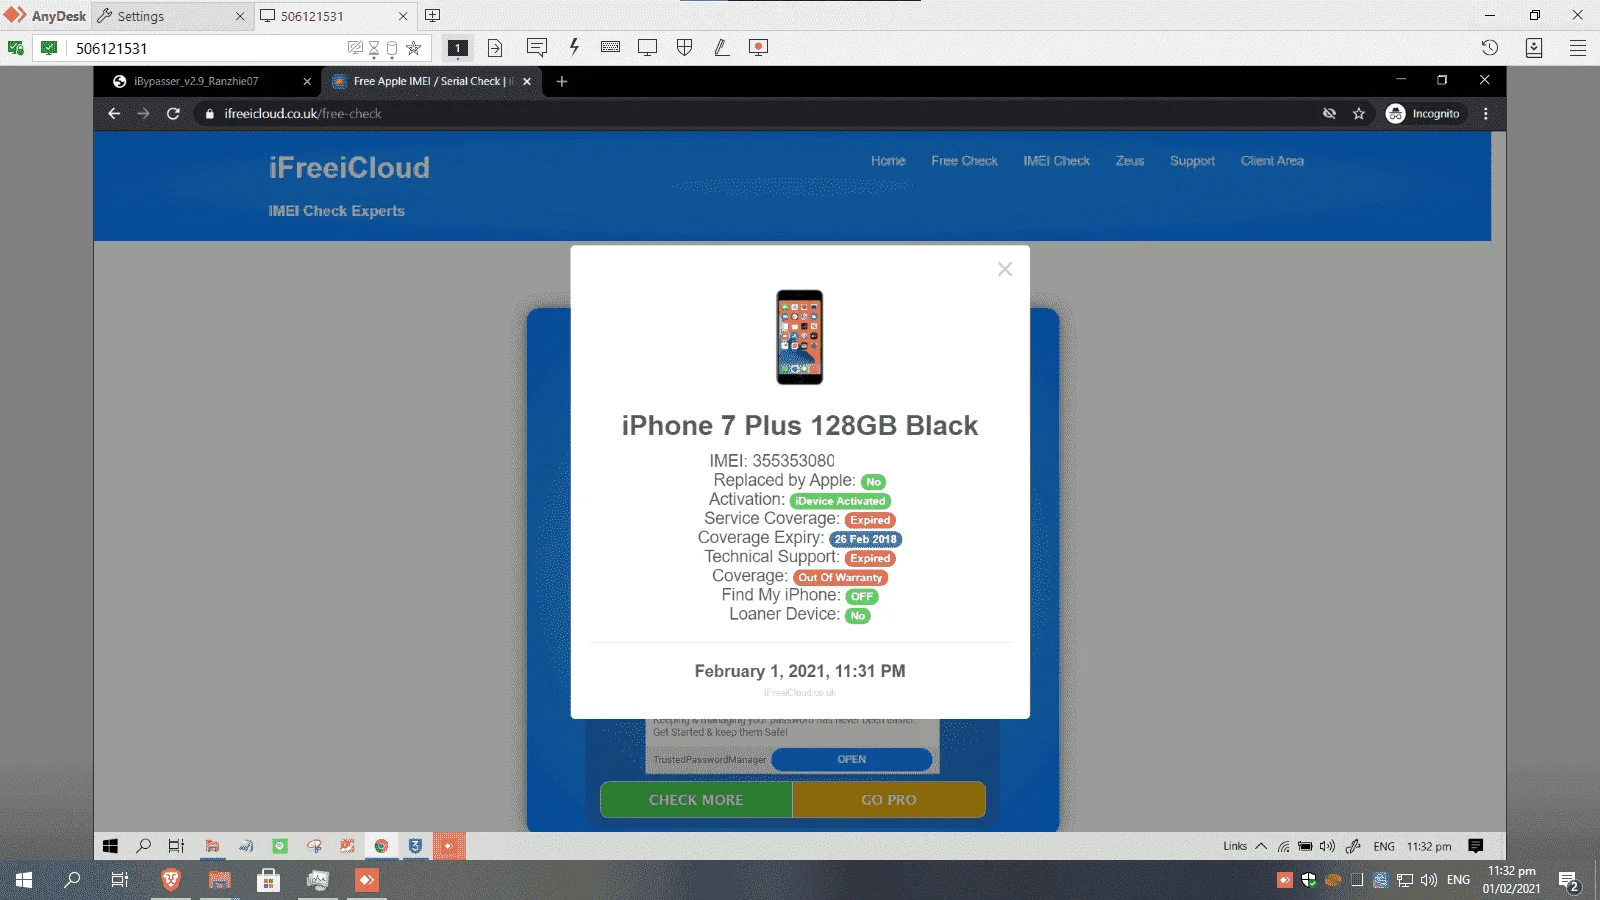The width and height of the screenshot is (1600, 900).
Task: Click the GO PRO button
Action: click(x=889, y=800)
